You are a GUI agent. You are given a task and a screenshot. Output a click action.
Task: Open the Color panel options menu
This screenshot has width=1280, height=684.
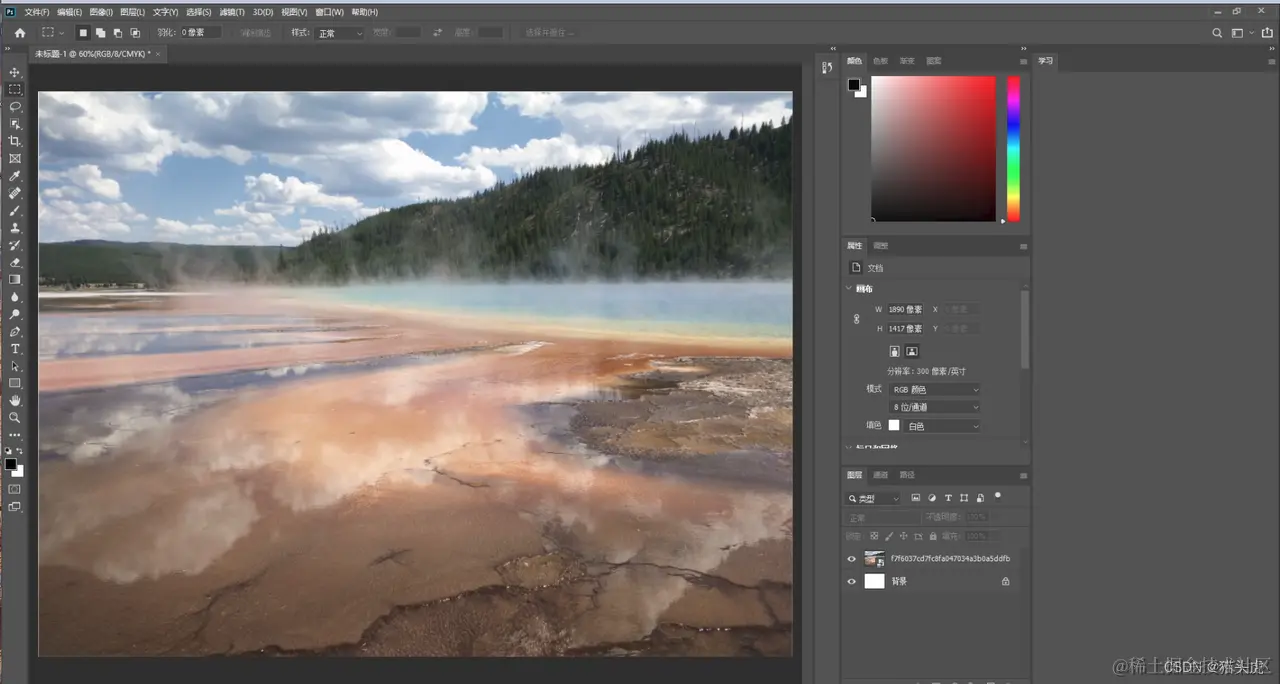[x=1023, y=61]
